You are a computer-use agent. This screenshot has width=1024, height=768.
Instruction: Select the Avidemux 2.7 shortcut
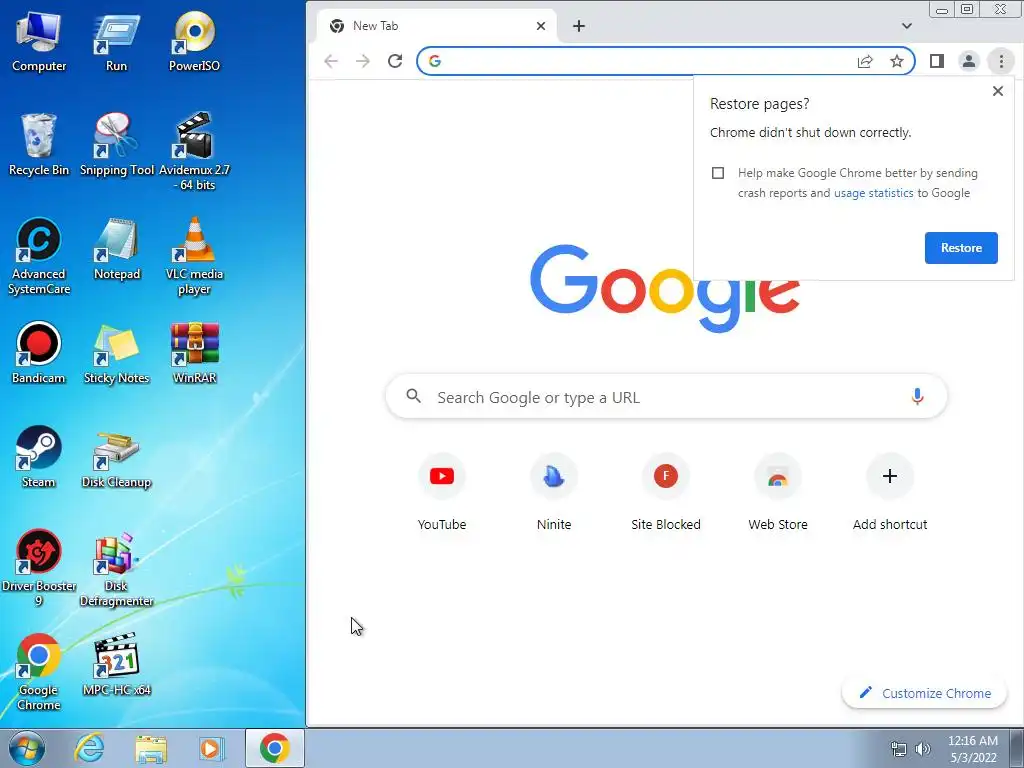tap(194, 152)
